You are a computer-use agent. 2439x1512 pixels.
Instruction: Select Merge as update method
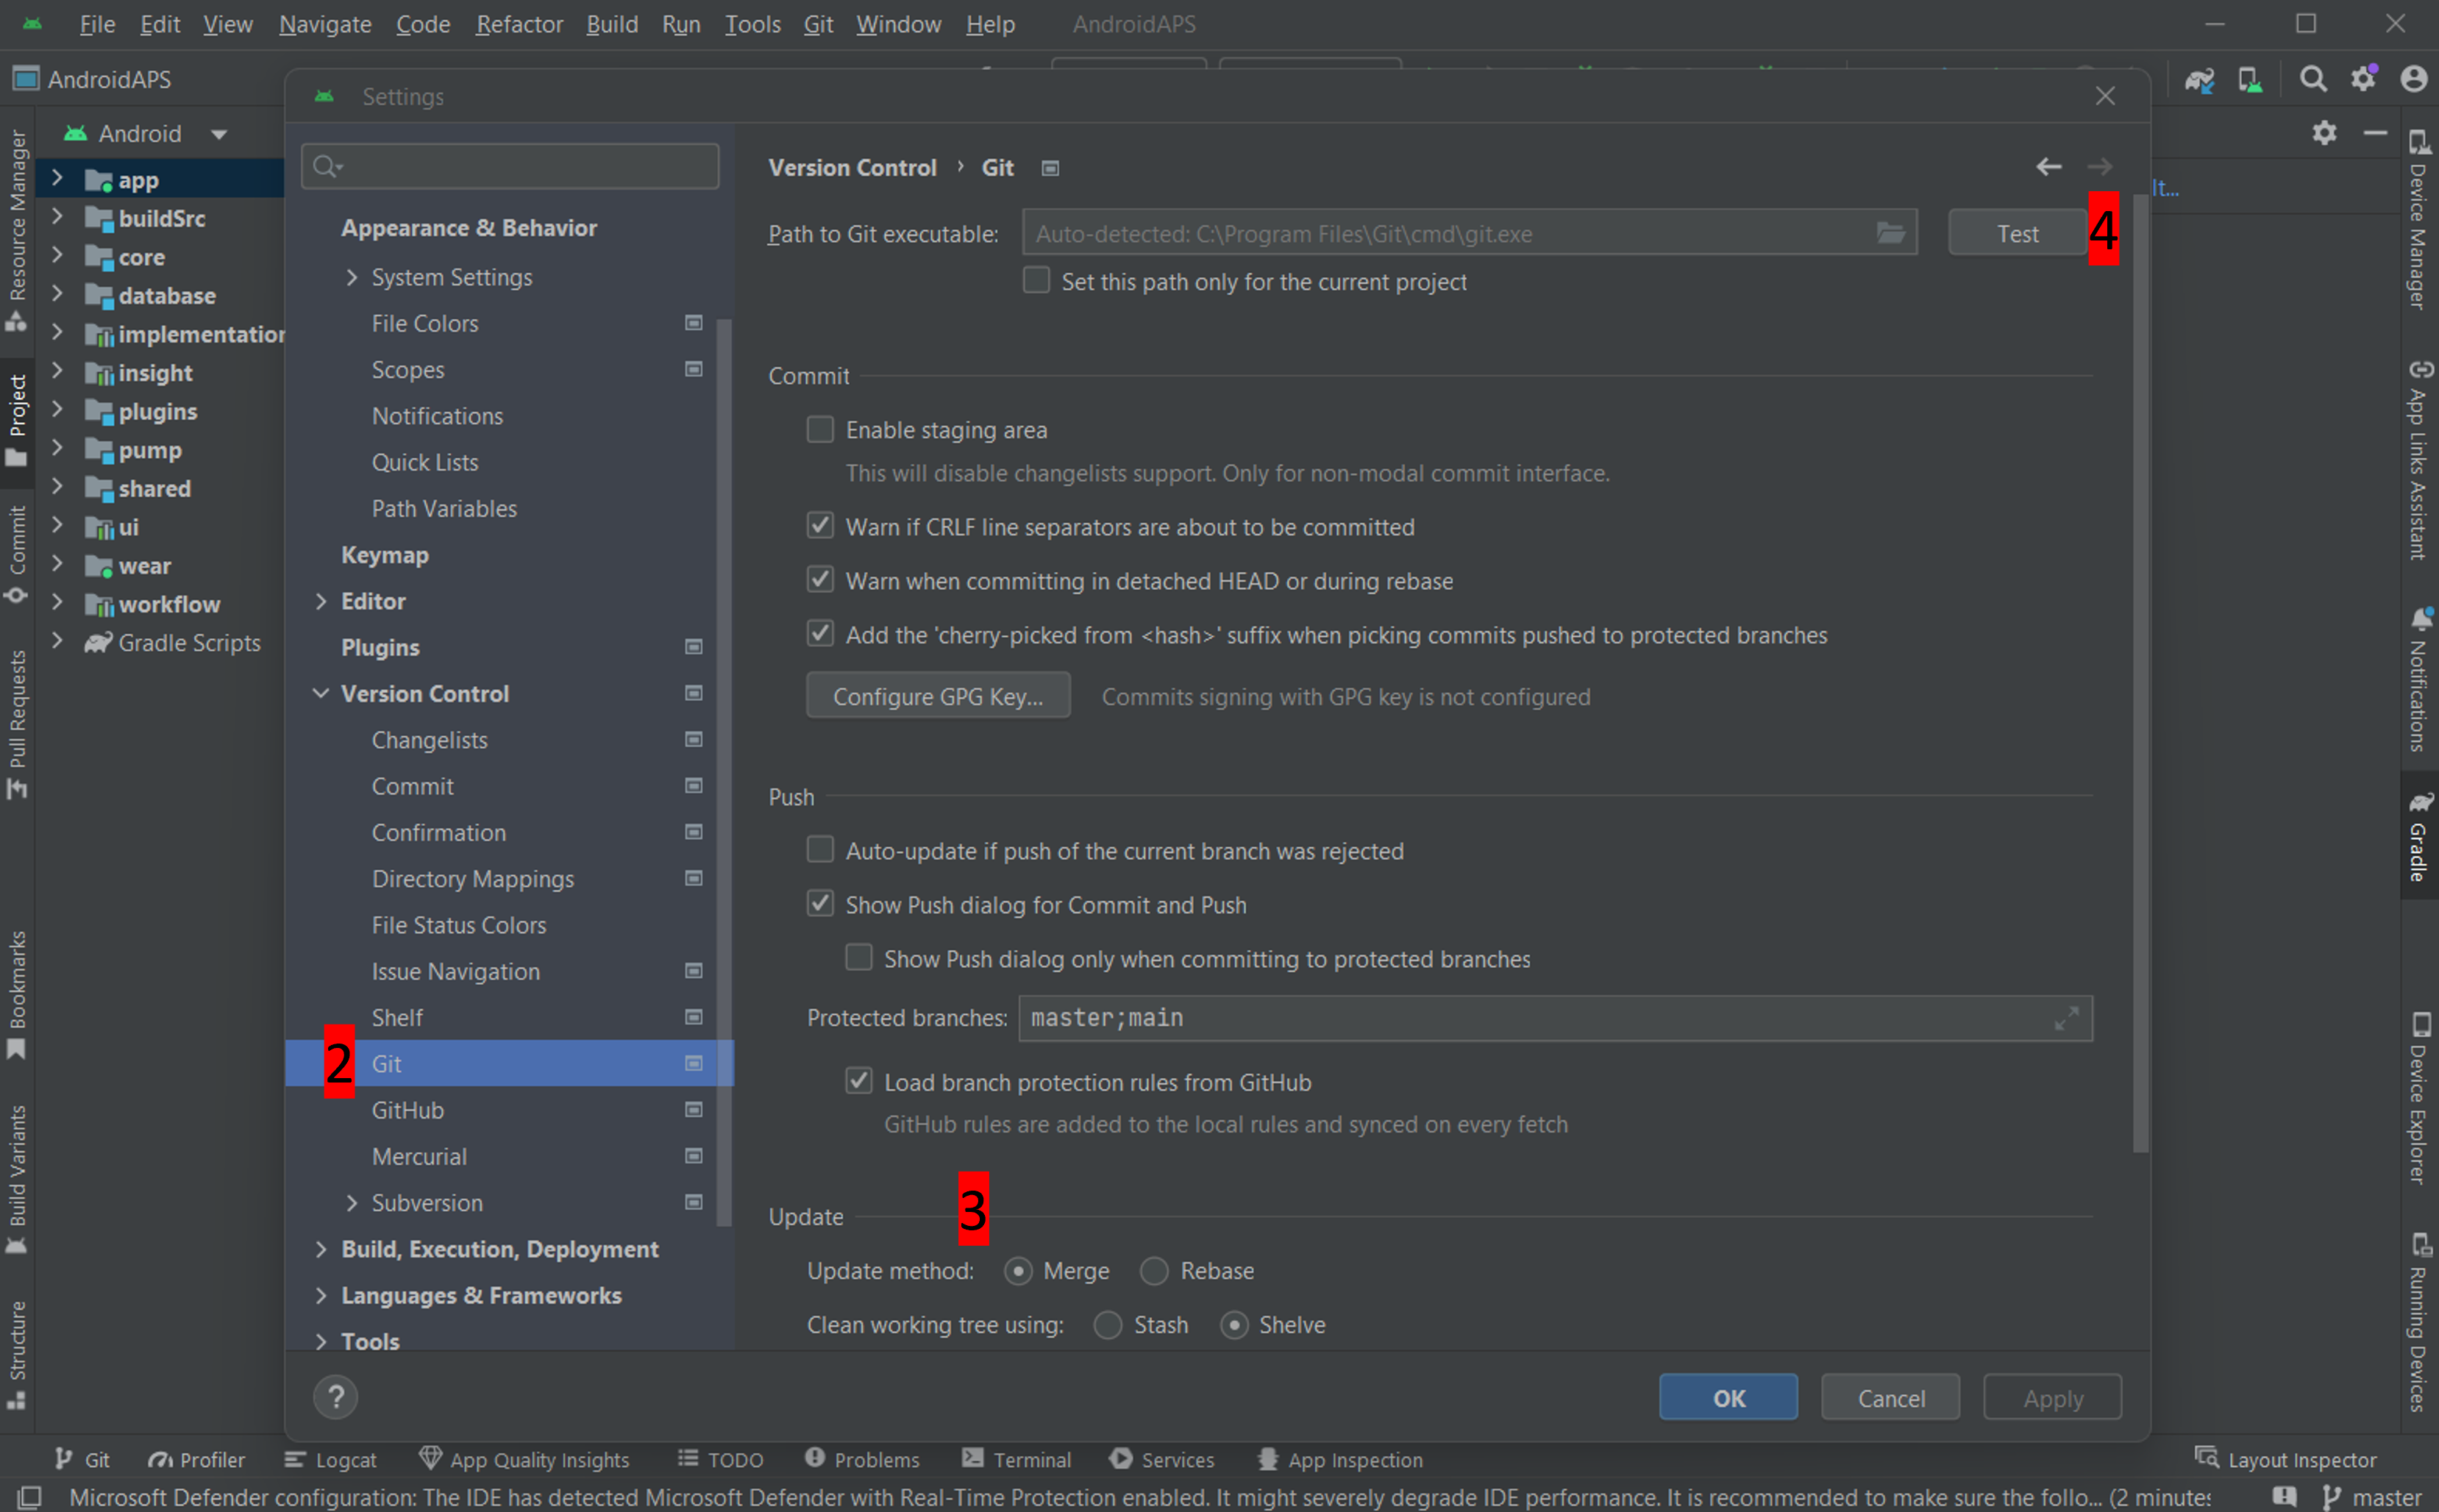(1017, 1271)
